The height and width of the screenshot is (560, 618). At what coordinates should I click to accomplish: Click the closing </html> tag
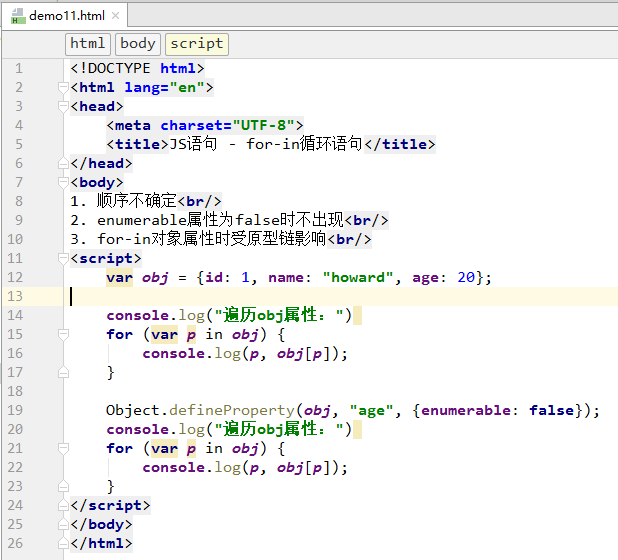[101, 543]
